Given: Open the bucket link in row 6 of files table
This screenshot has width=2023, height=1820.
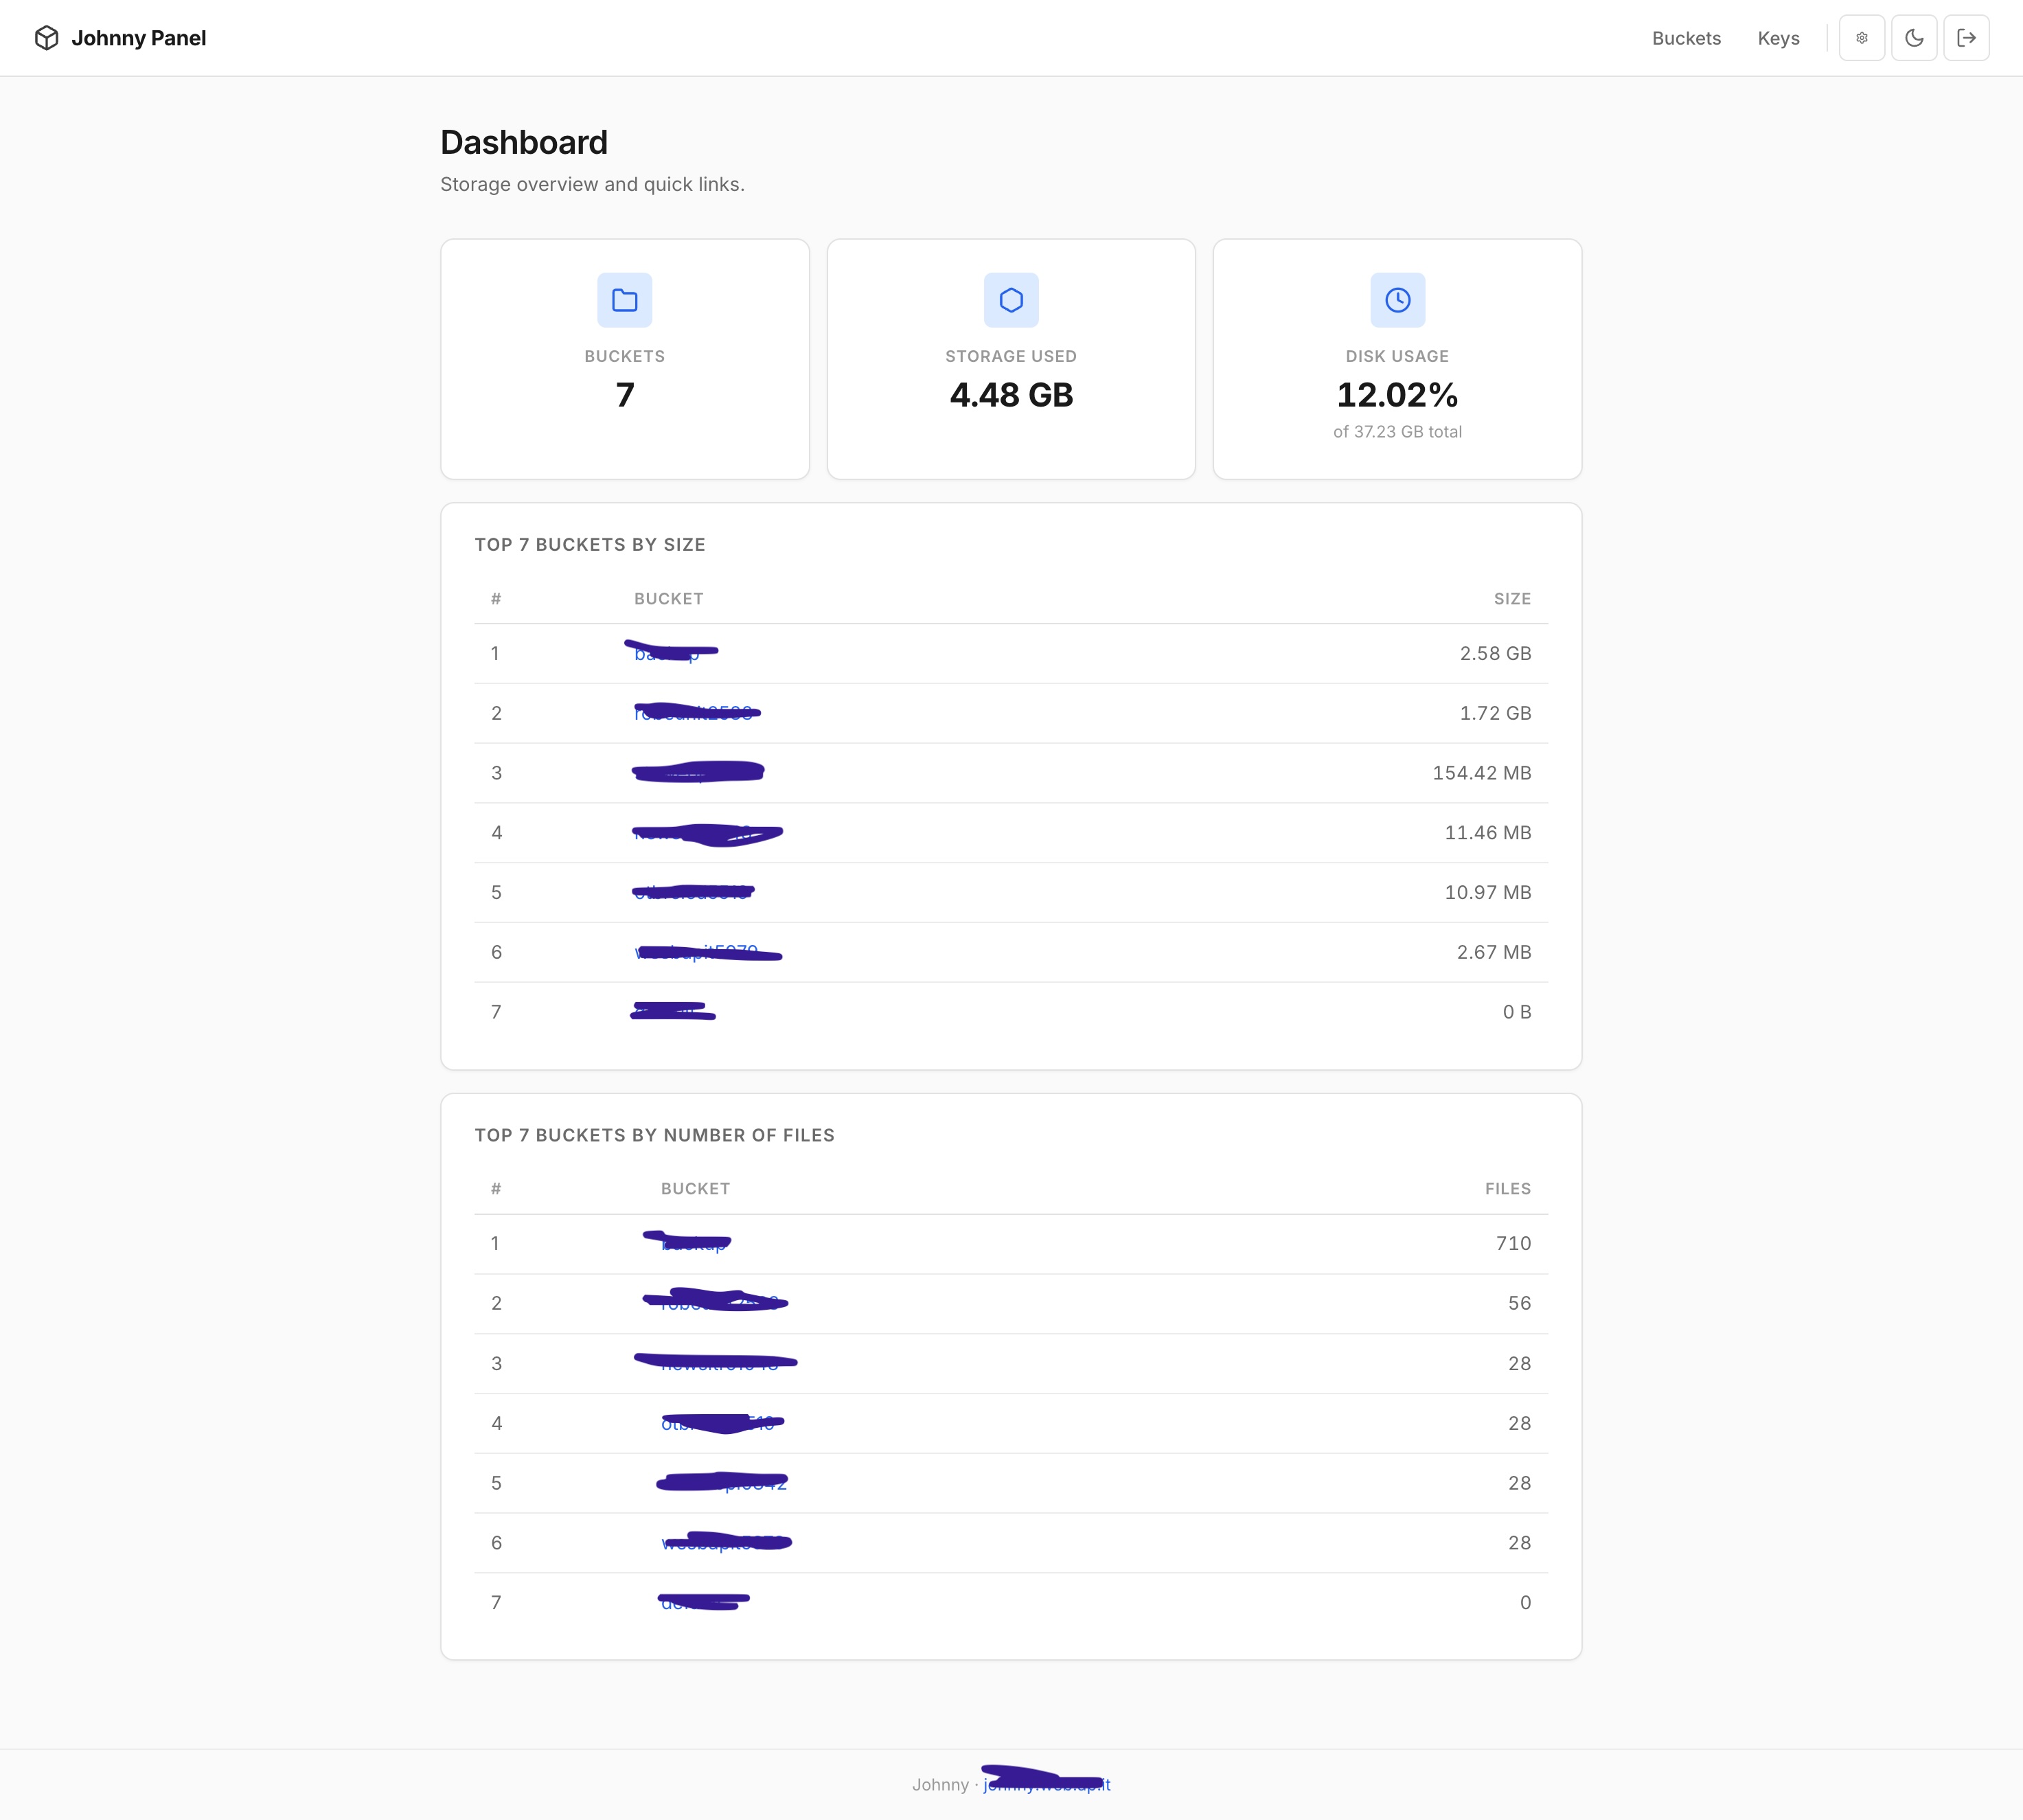Looking at the screenshot, I should coord(724,1543).
